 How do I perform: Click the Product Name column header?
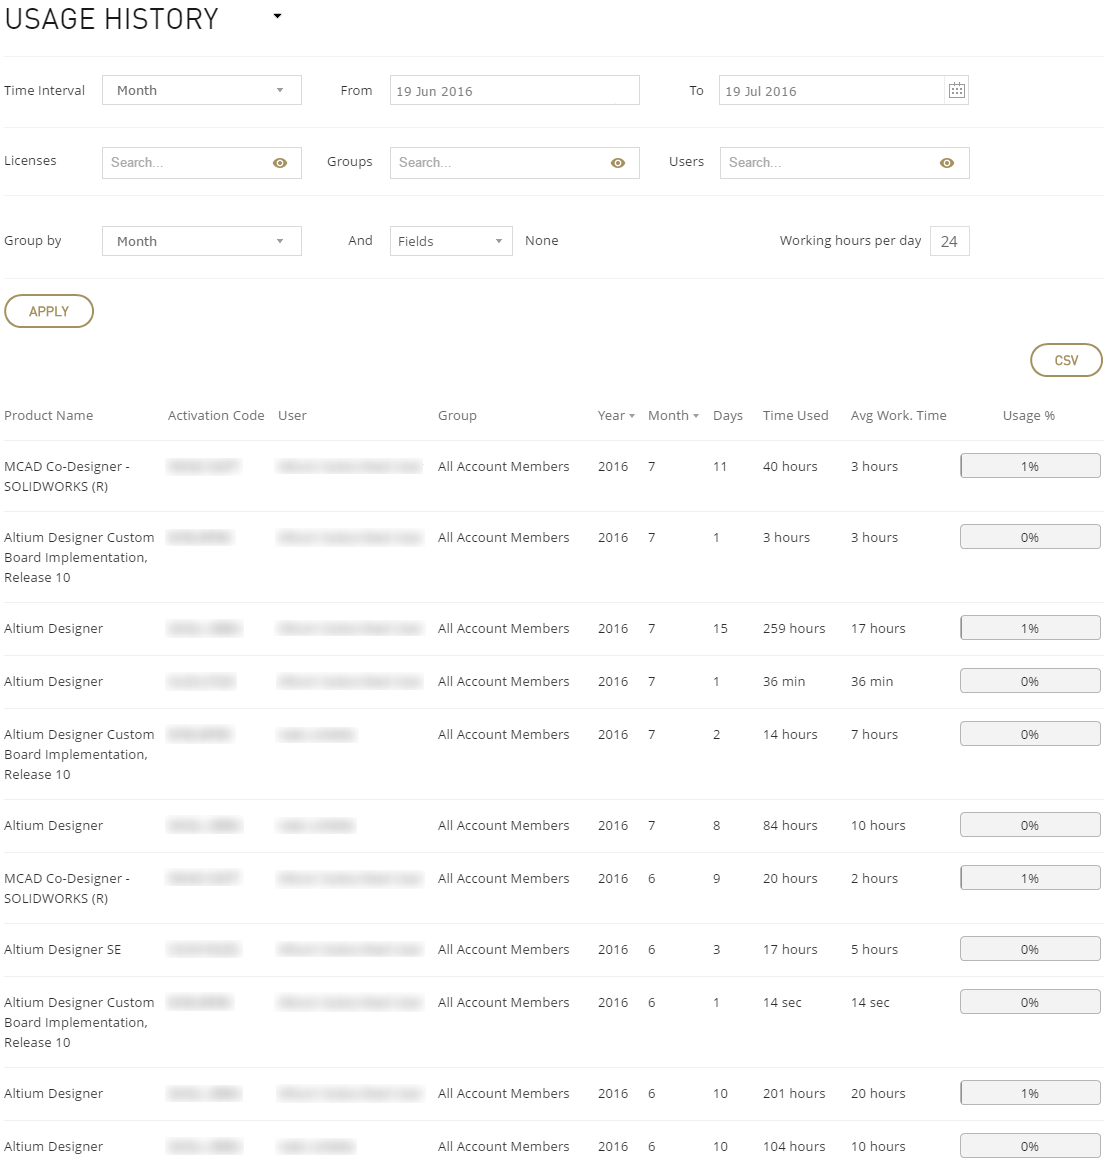49,416
